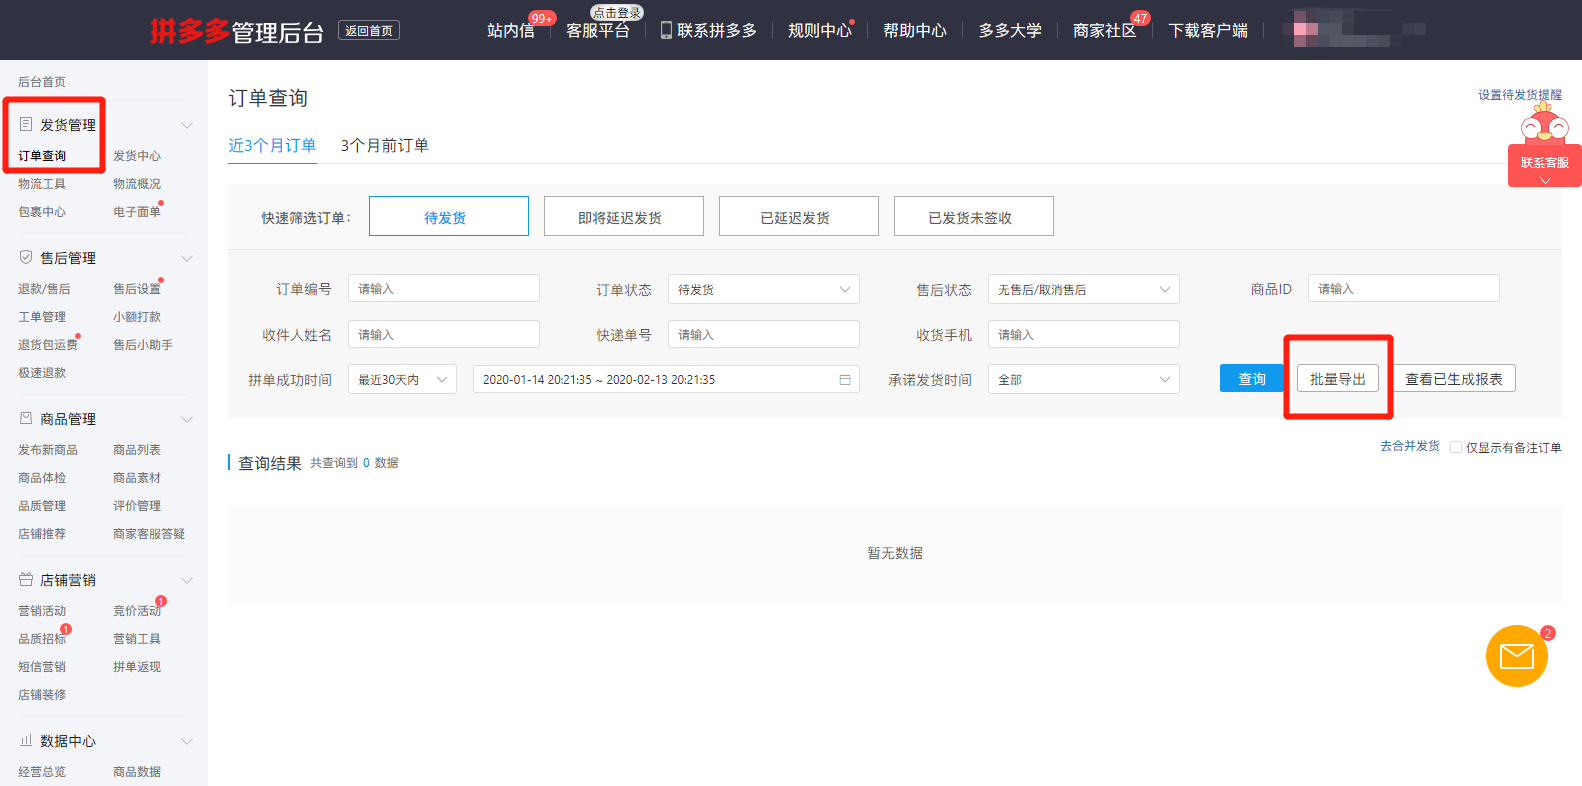Open the 订单状态 dropdown
This screenshot has height=786, width=1582.
click(x=764, y=289)
